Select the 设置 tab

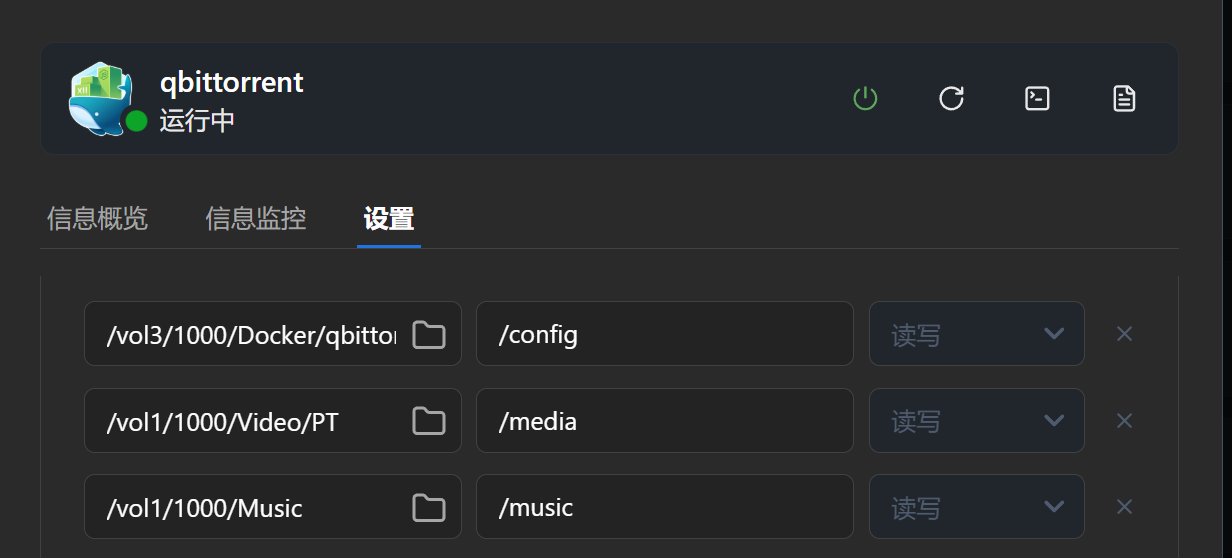389,218
